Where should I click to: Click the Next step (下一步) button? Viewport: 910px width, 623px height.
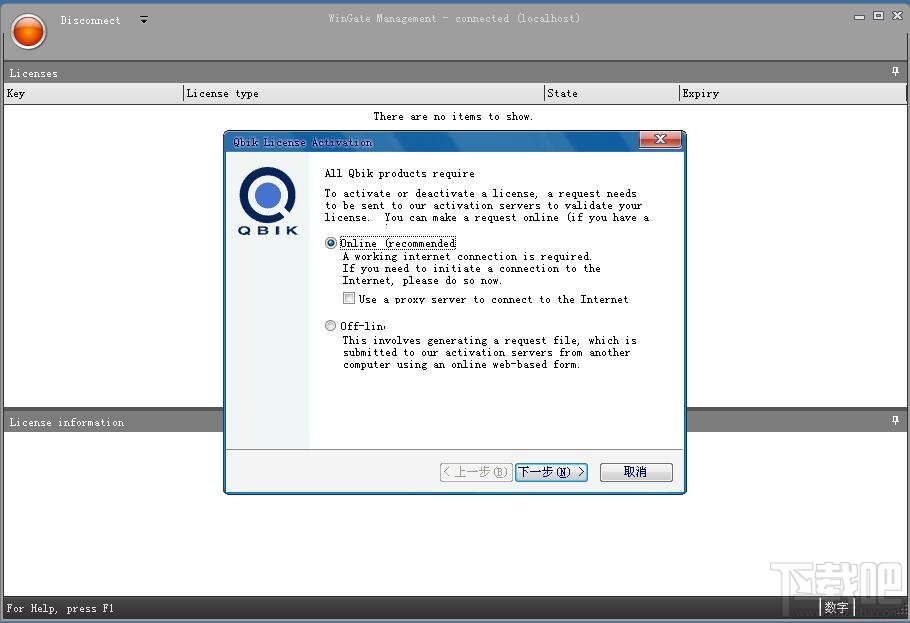[x=551, y=472]
